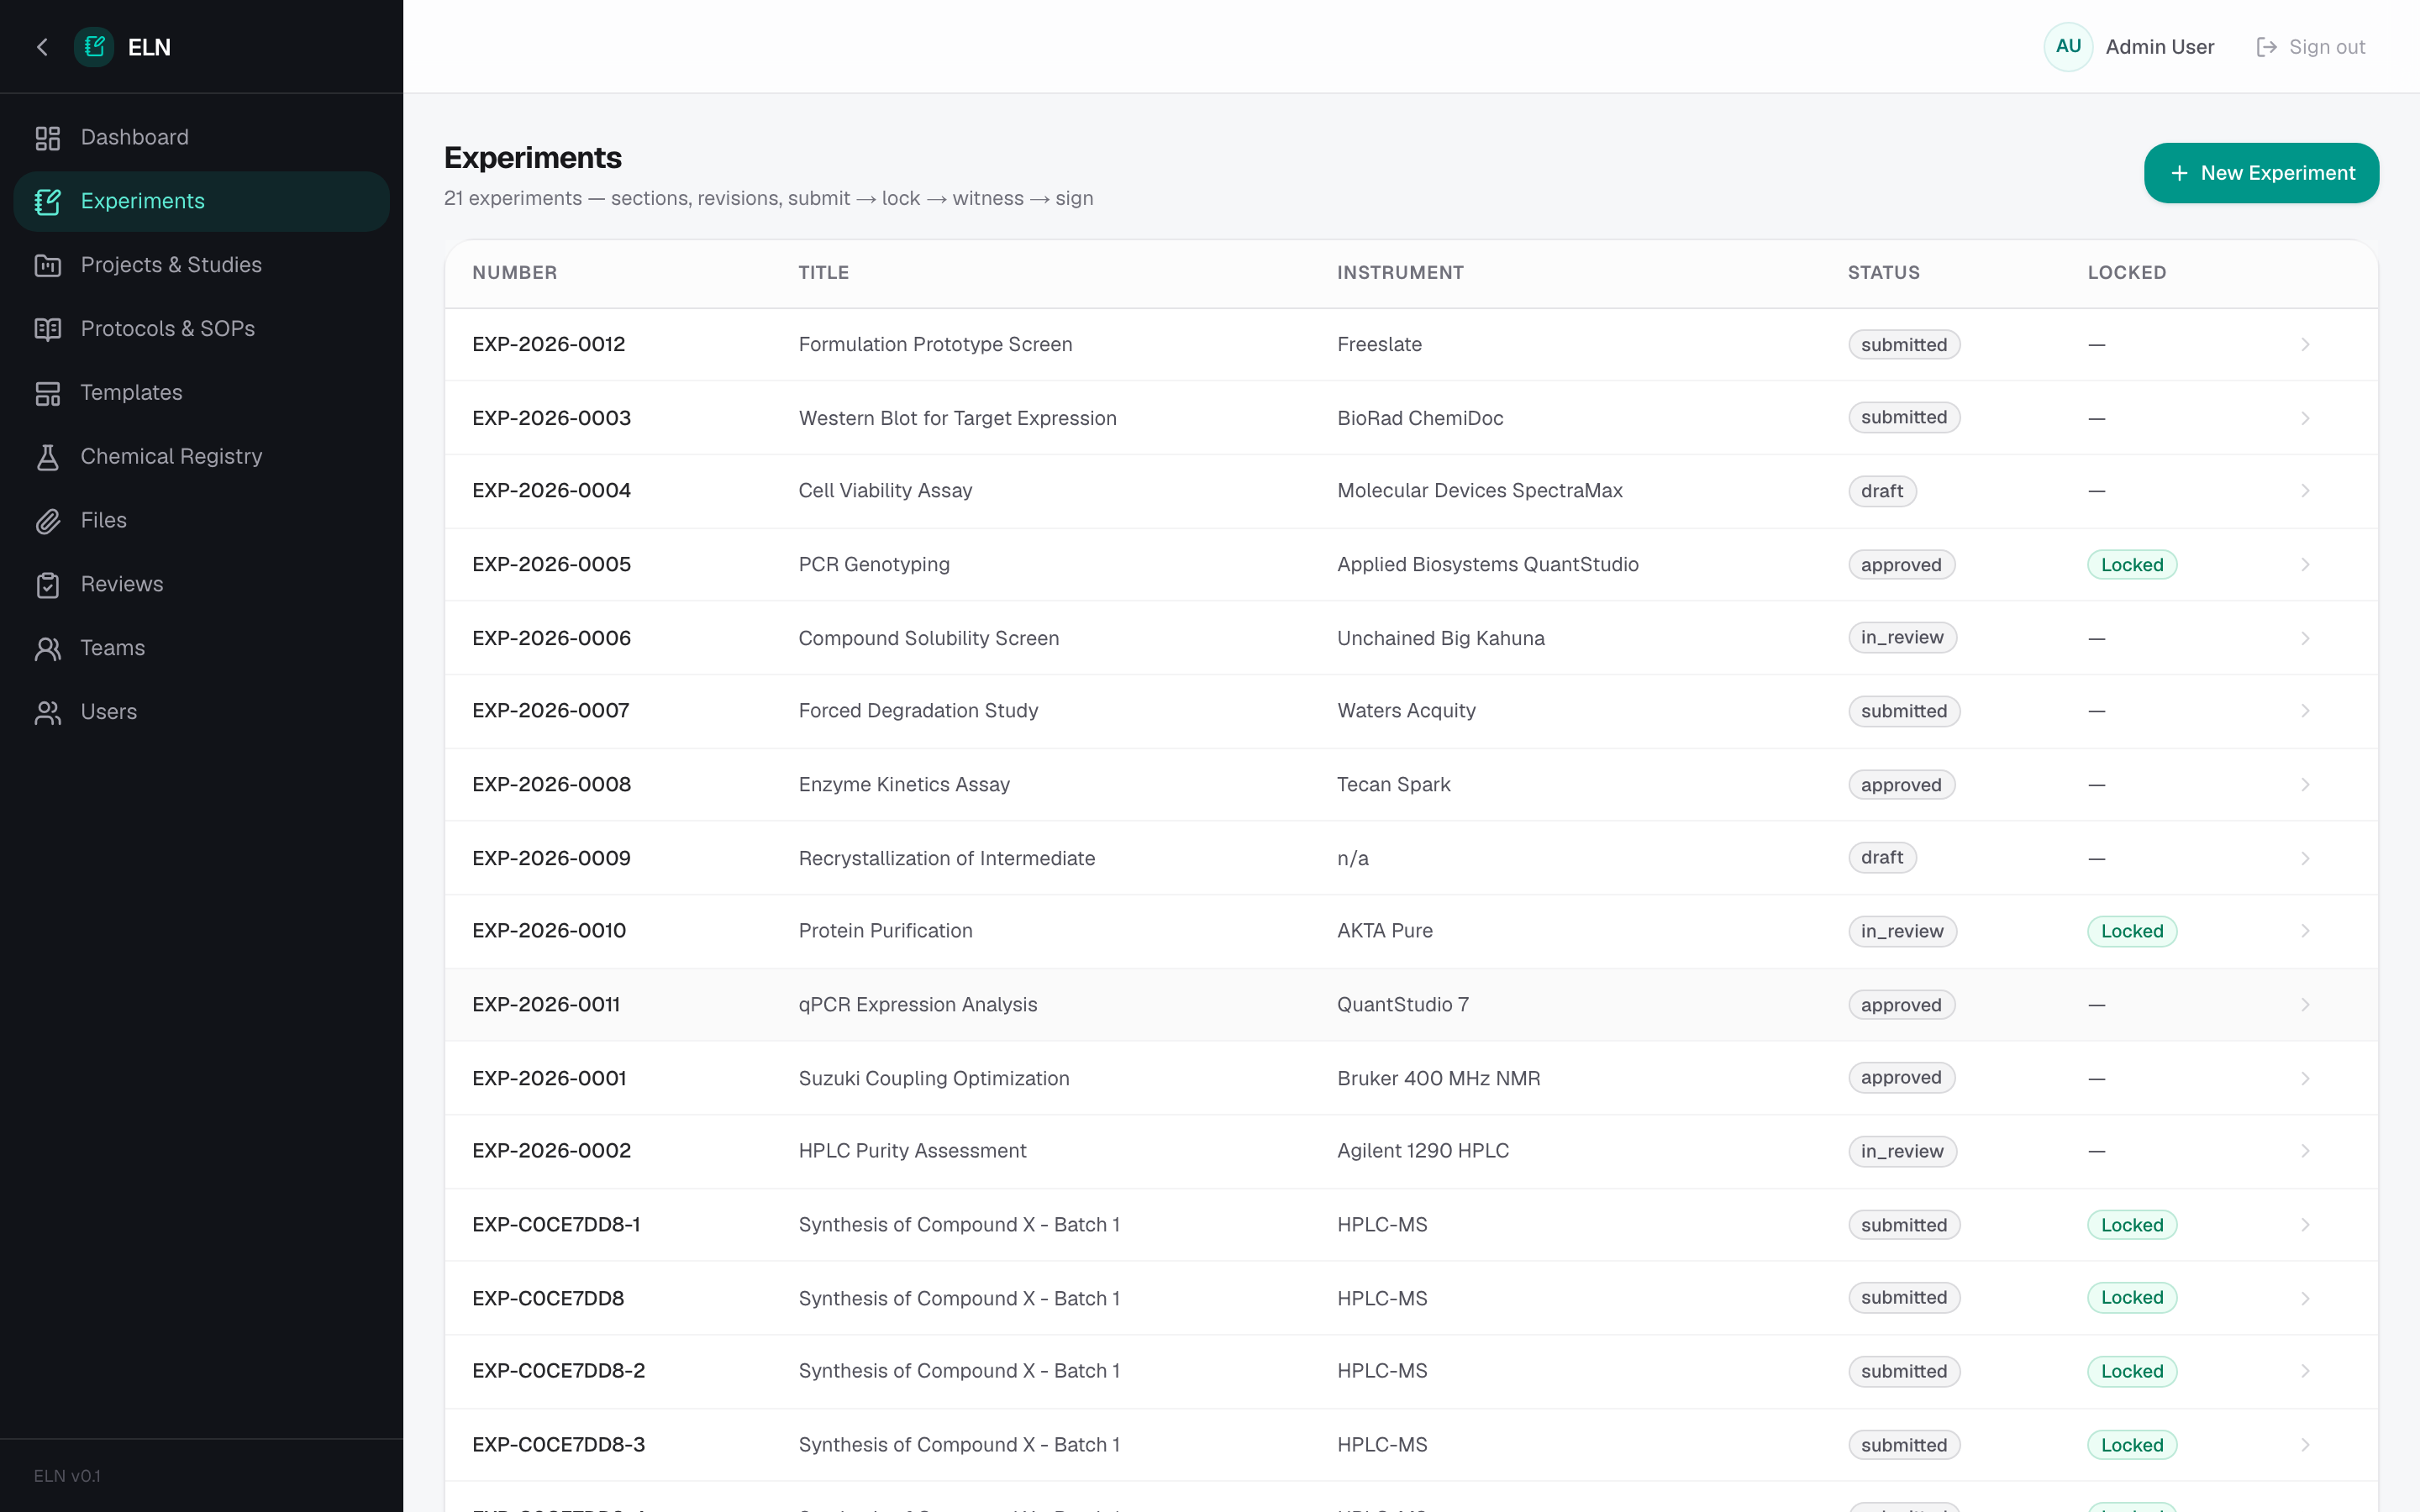Create a New Experiment
This screenshot has height=1512, width=2420.
click(x=2261, y=173)
